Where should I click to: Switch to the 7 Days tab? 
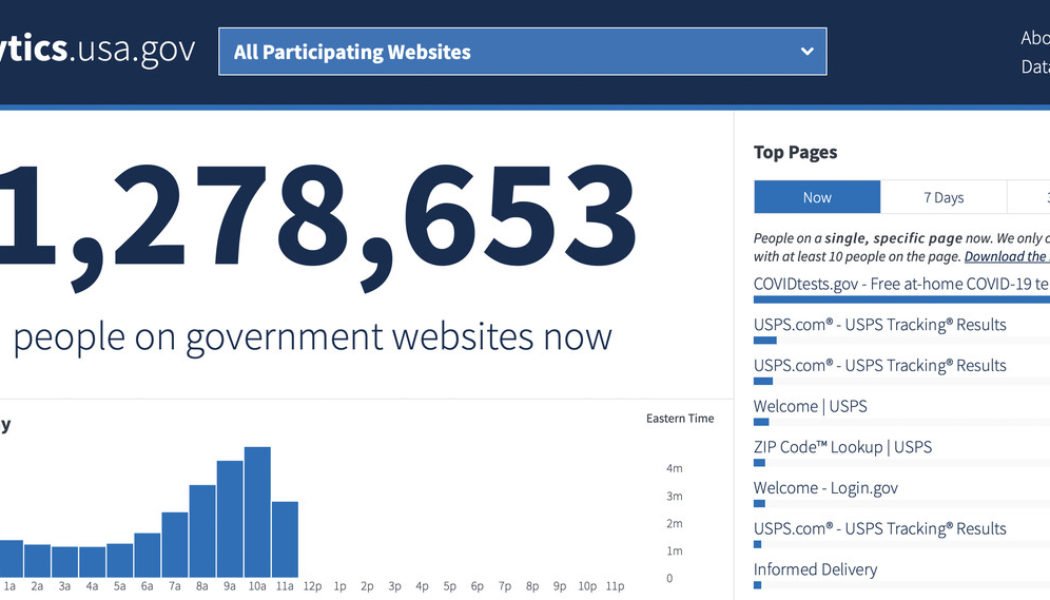click(x=944, y=197)
